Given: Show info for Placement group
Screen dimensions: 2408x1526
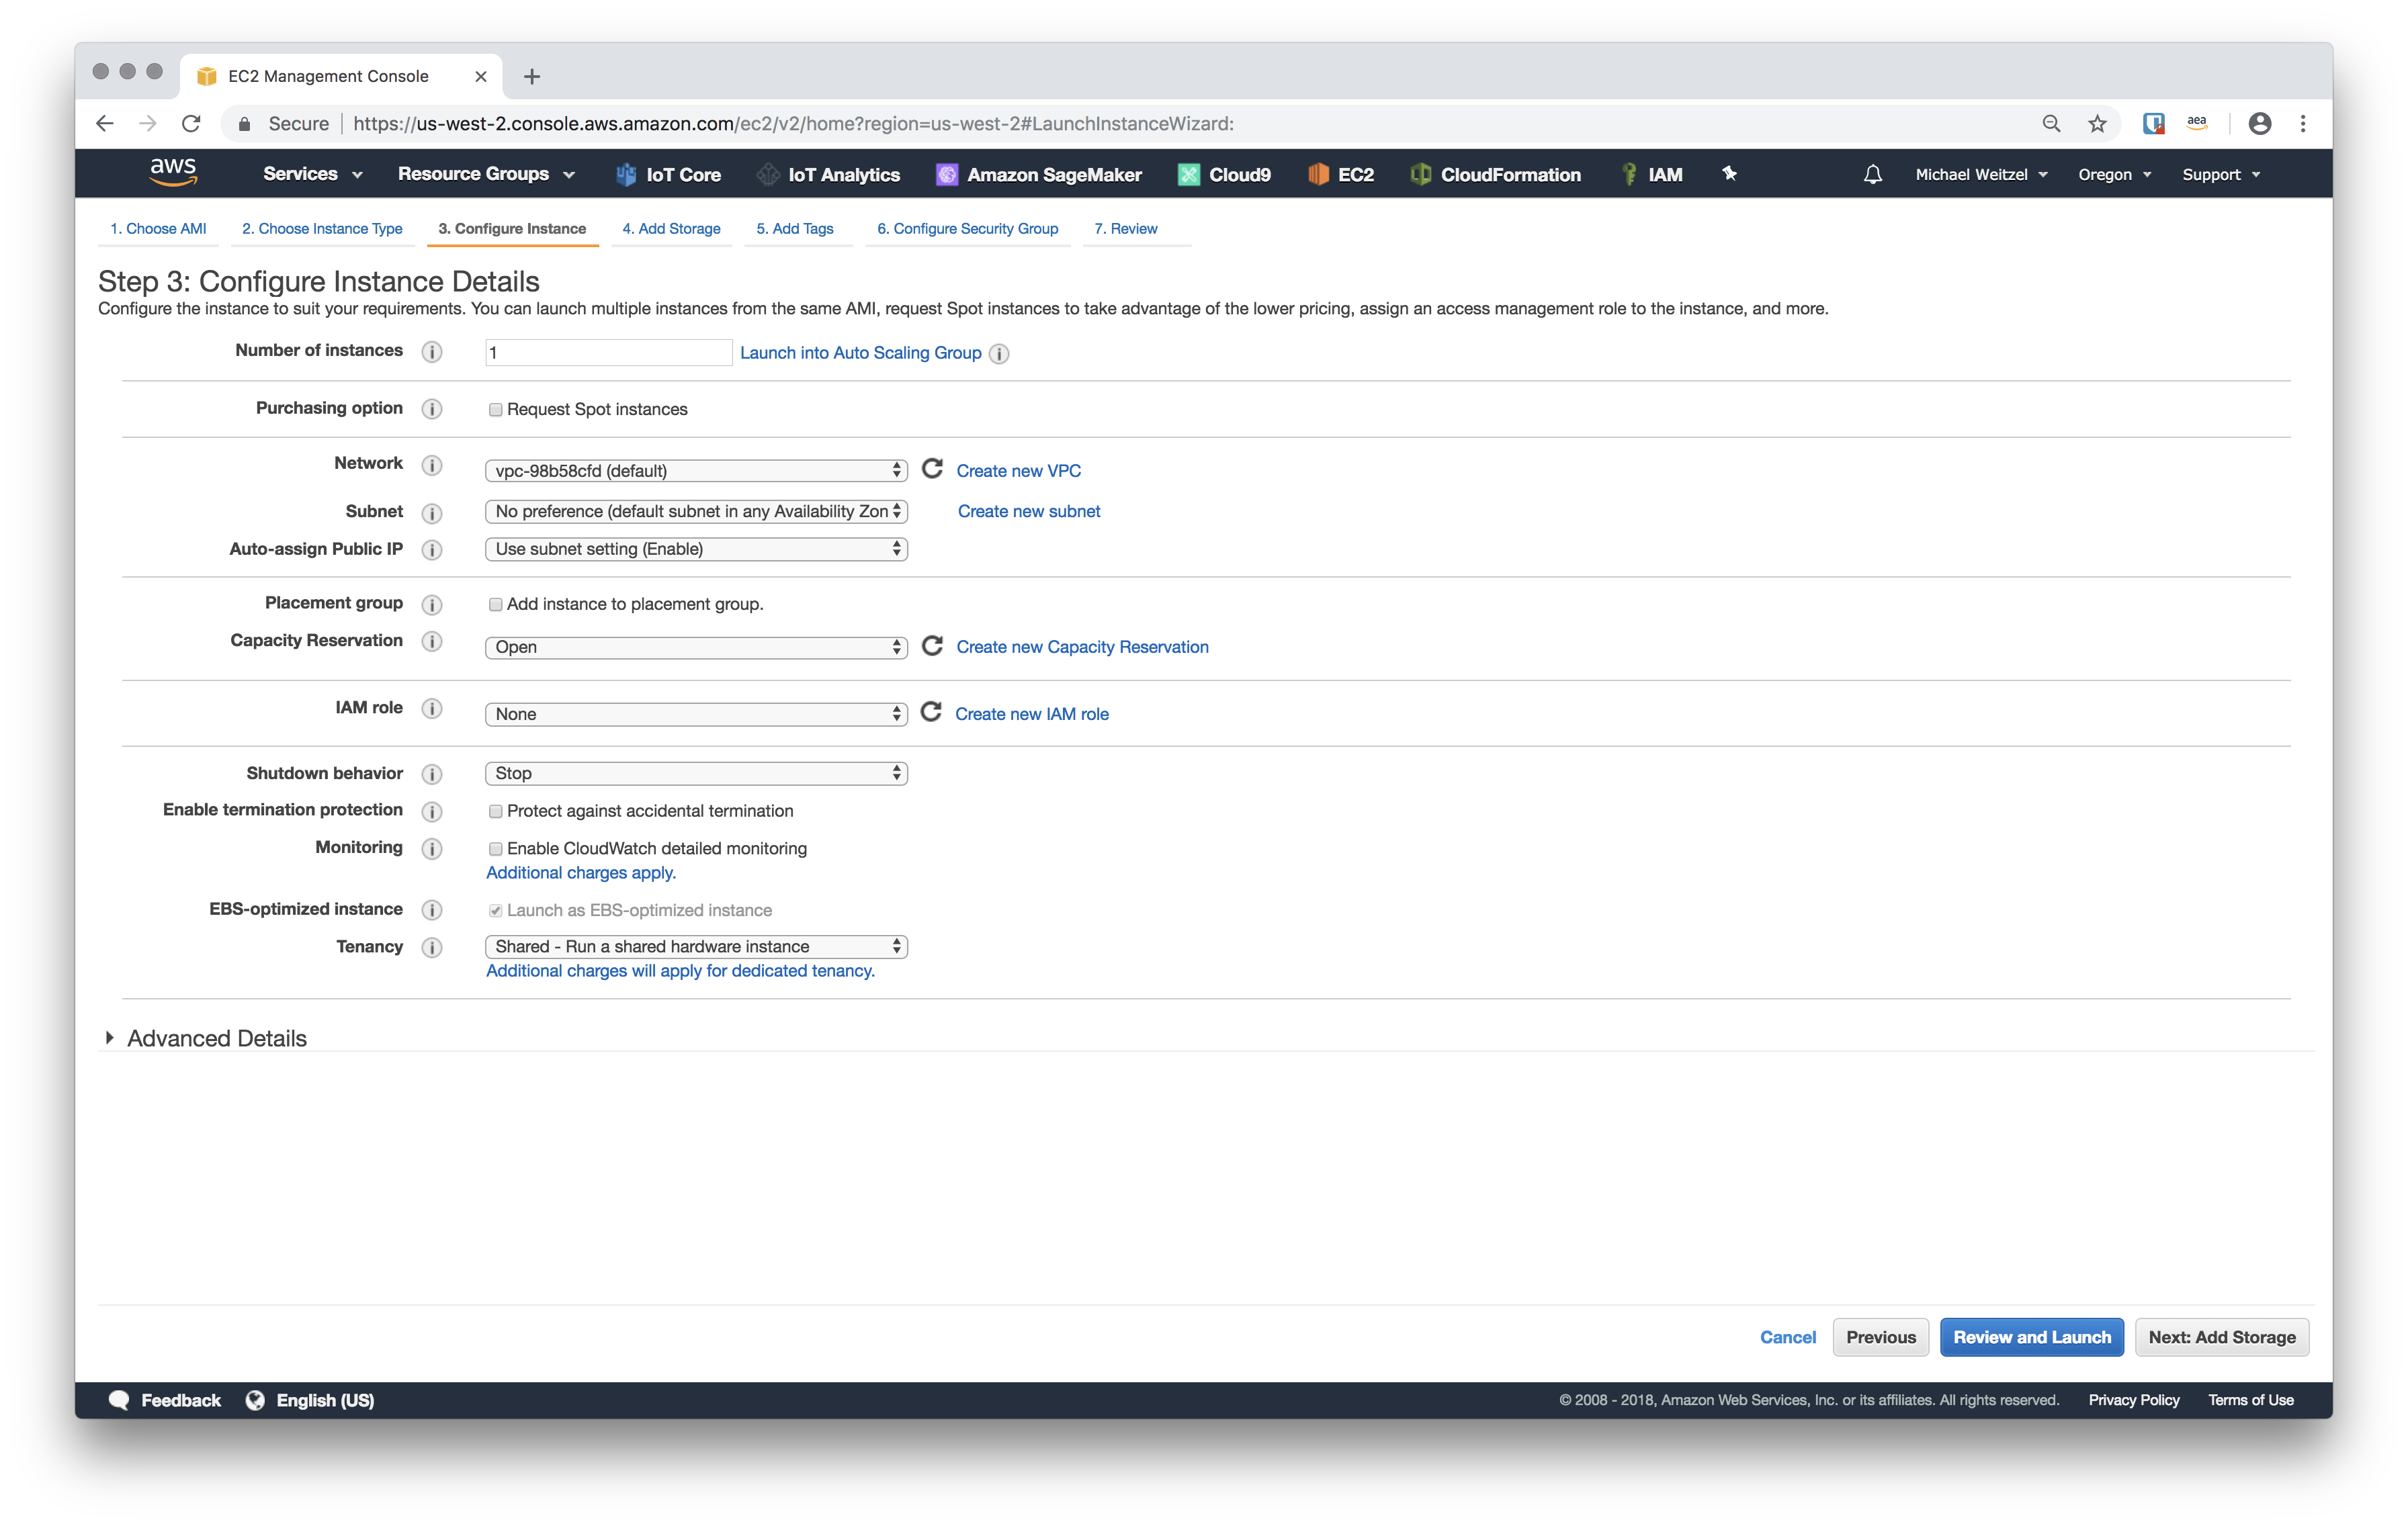Looking at the screenshot, I should pyautogui.click(x=432, y=604).
